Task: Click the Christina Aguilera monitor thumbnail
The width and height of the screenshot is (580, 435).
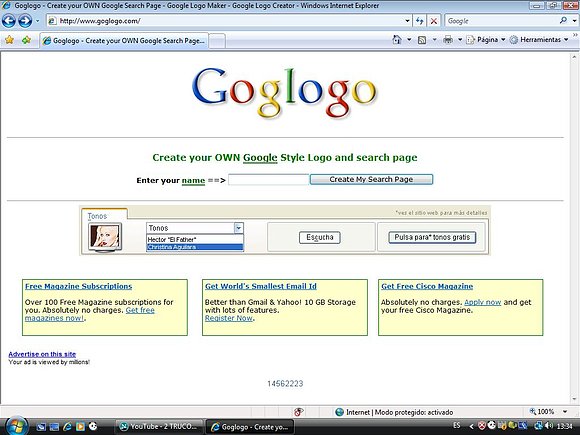Action: pyautogui.click(x=105, y=237)
